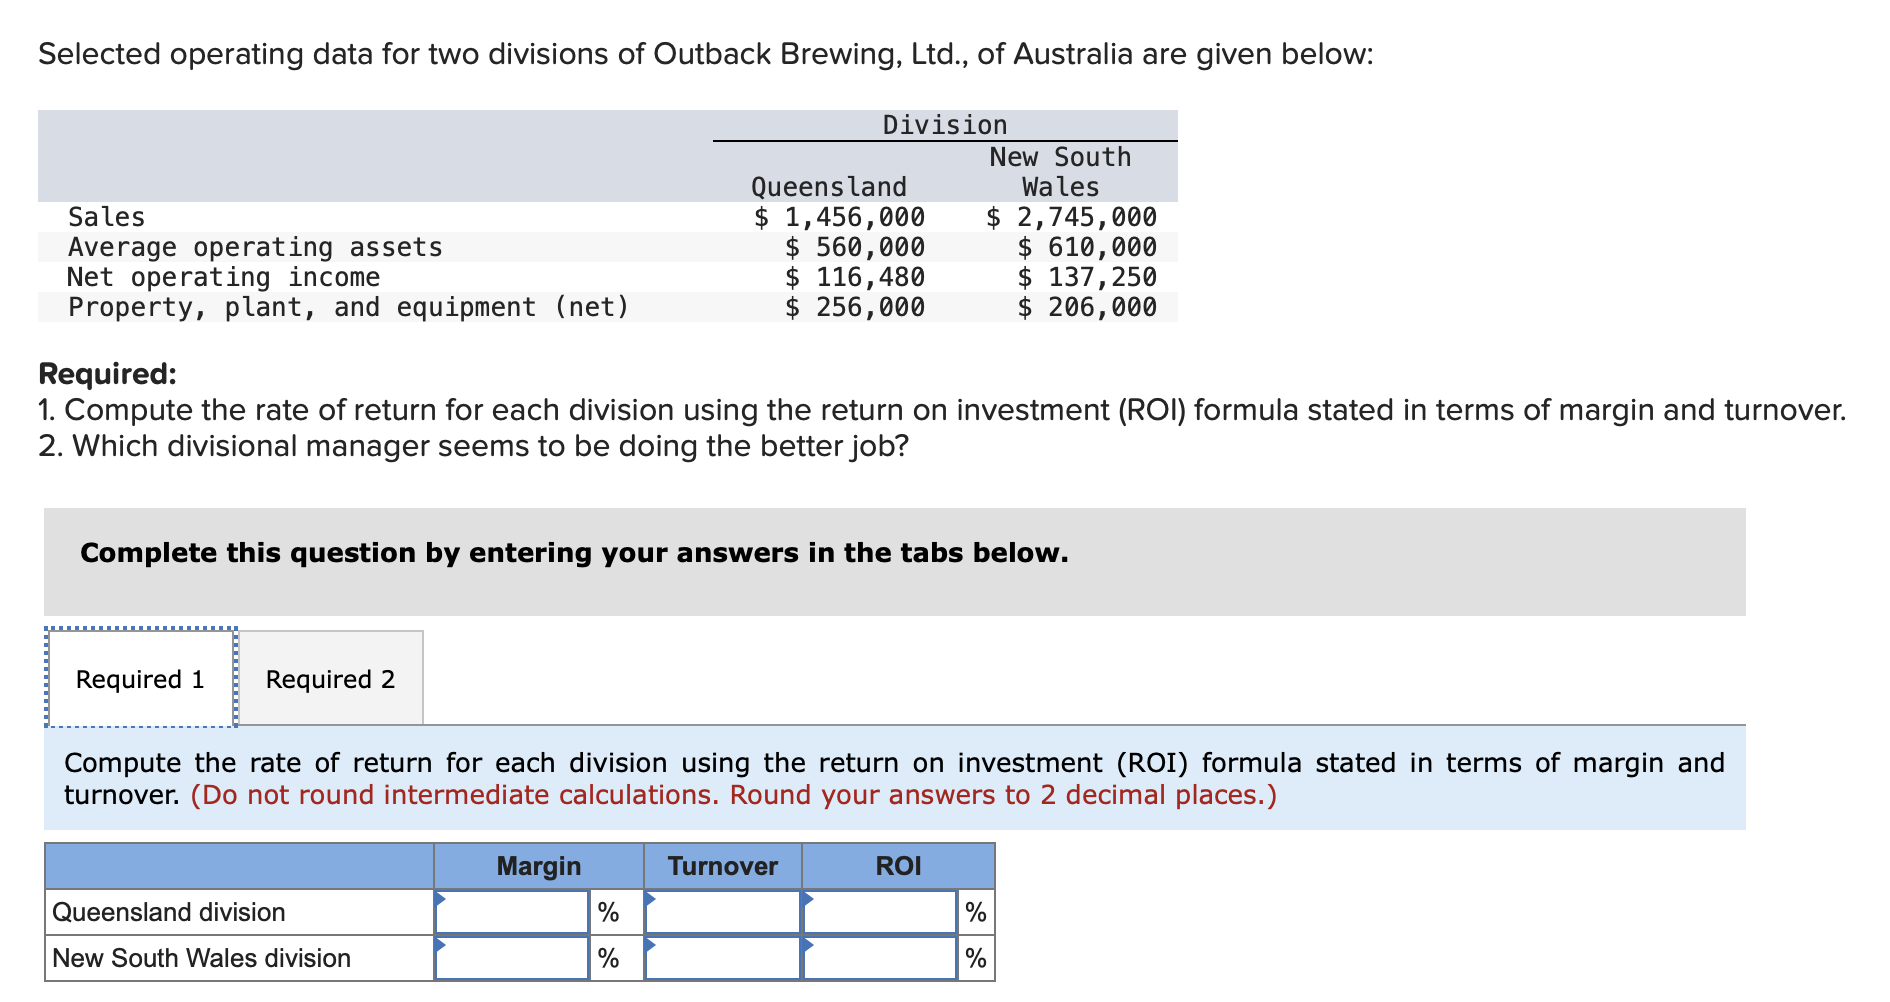Click the New South Wales division row label

(x=200, y=958)
